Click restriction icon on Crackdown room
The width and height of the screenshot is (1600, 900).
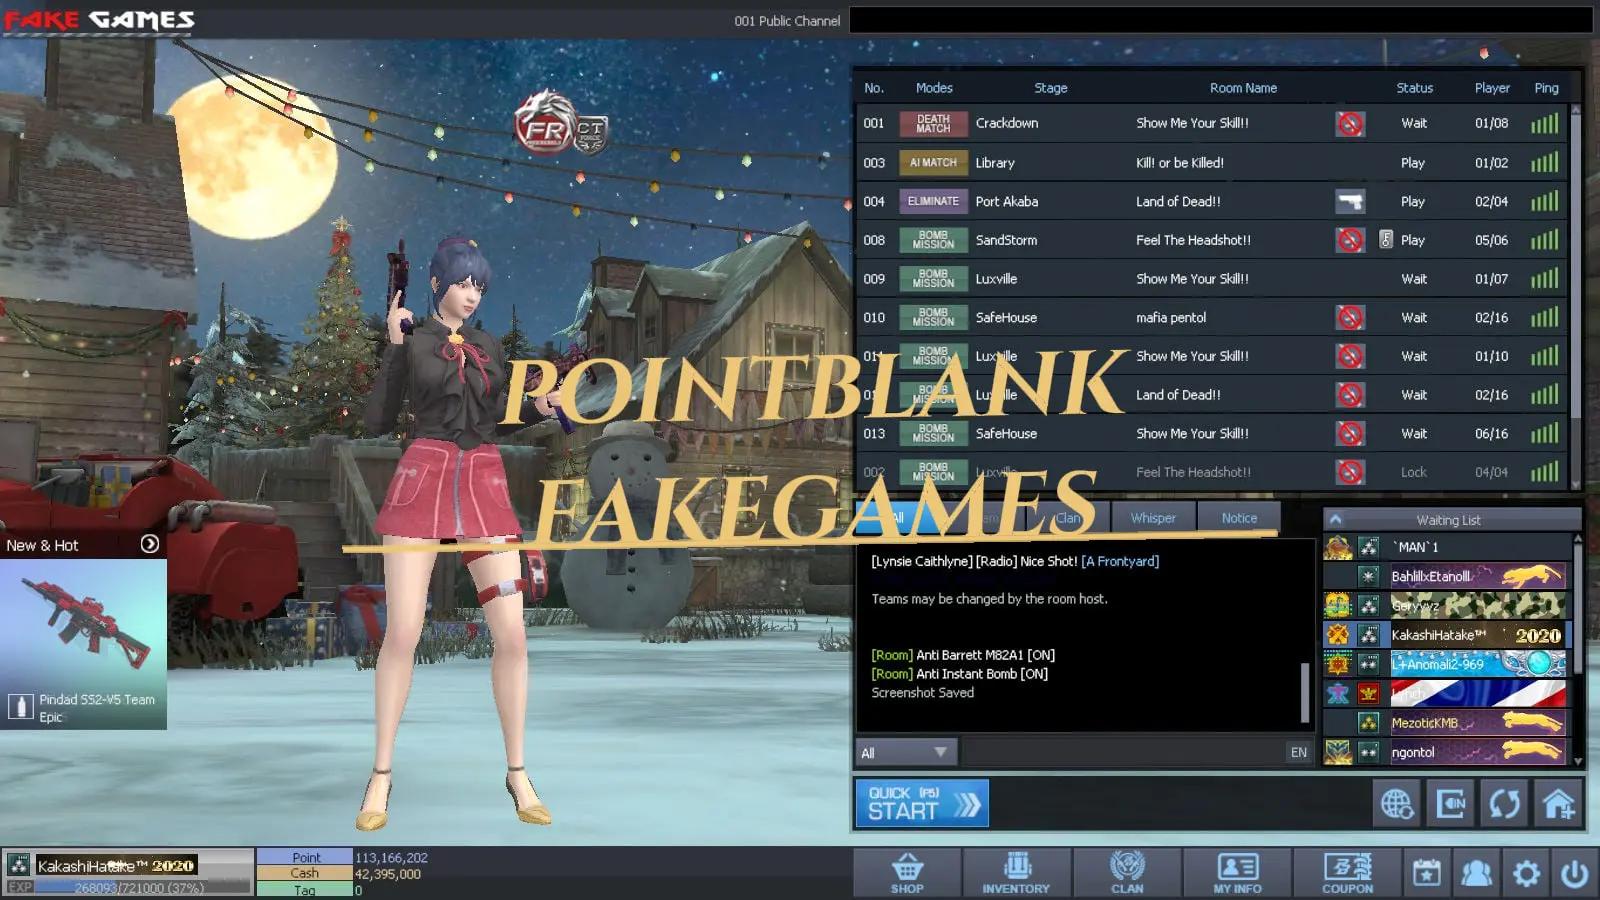click(x=1350, y=123)
